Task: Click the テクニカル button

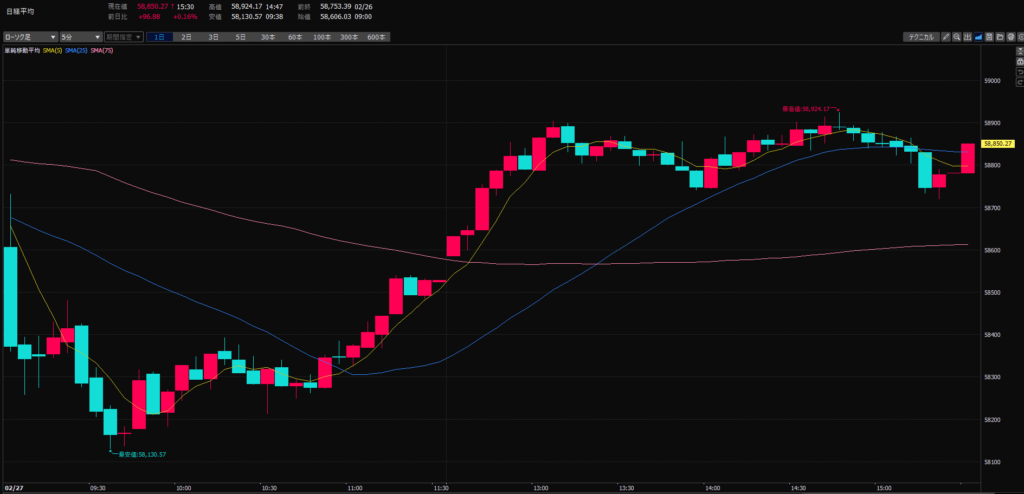Action: tap(919, 37)
